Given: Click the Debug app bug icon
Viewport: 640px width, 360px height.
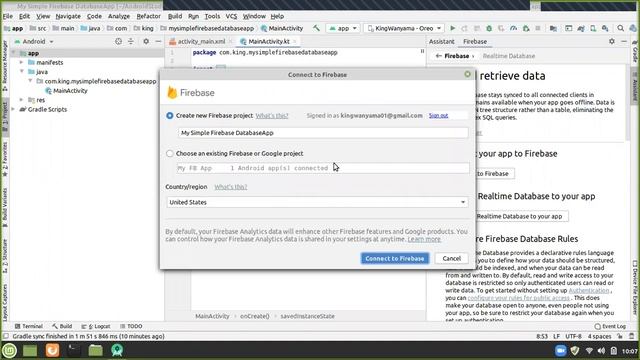Looking at the screenshot, I should point(489,28).
